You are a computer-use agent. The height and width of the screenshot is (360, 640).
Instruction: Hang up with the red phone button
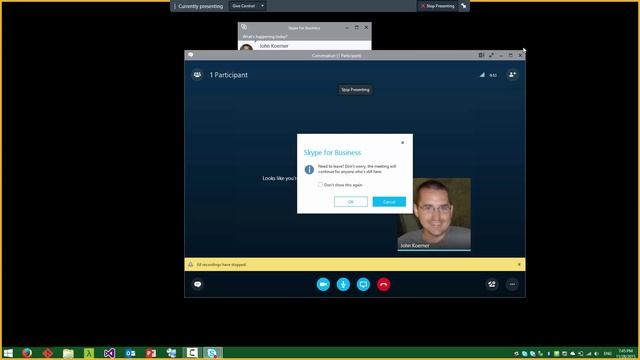383,284
